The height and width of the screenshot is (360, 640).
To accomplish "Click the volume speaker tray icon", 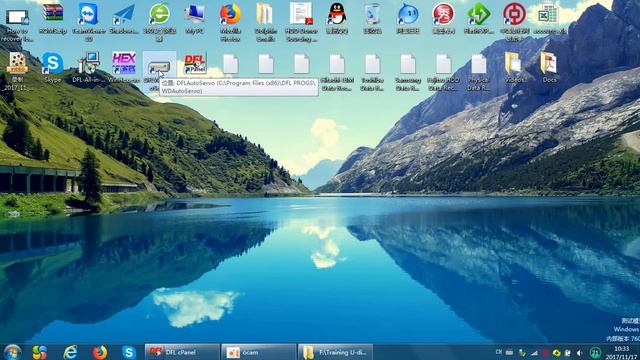I will (x=579, y=353).
